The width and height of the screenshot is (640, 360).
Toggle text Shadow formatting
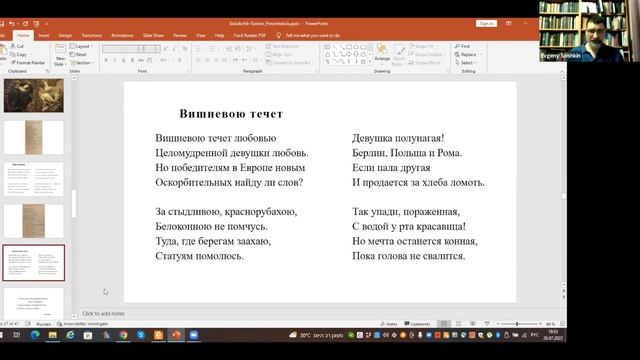(132, 60)
